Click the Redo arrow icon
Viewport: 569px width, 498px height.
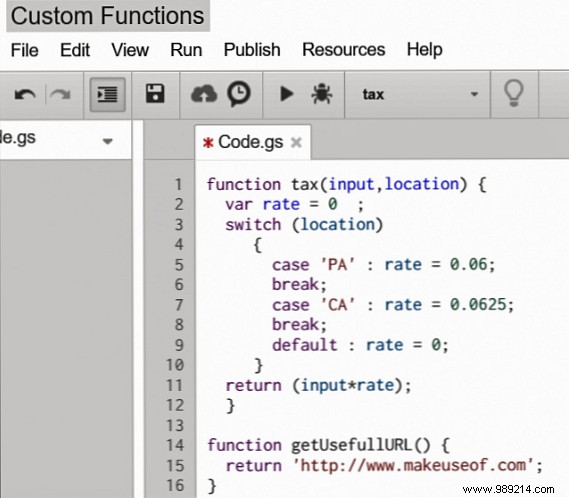60,95
